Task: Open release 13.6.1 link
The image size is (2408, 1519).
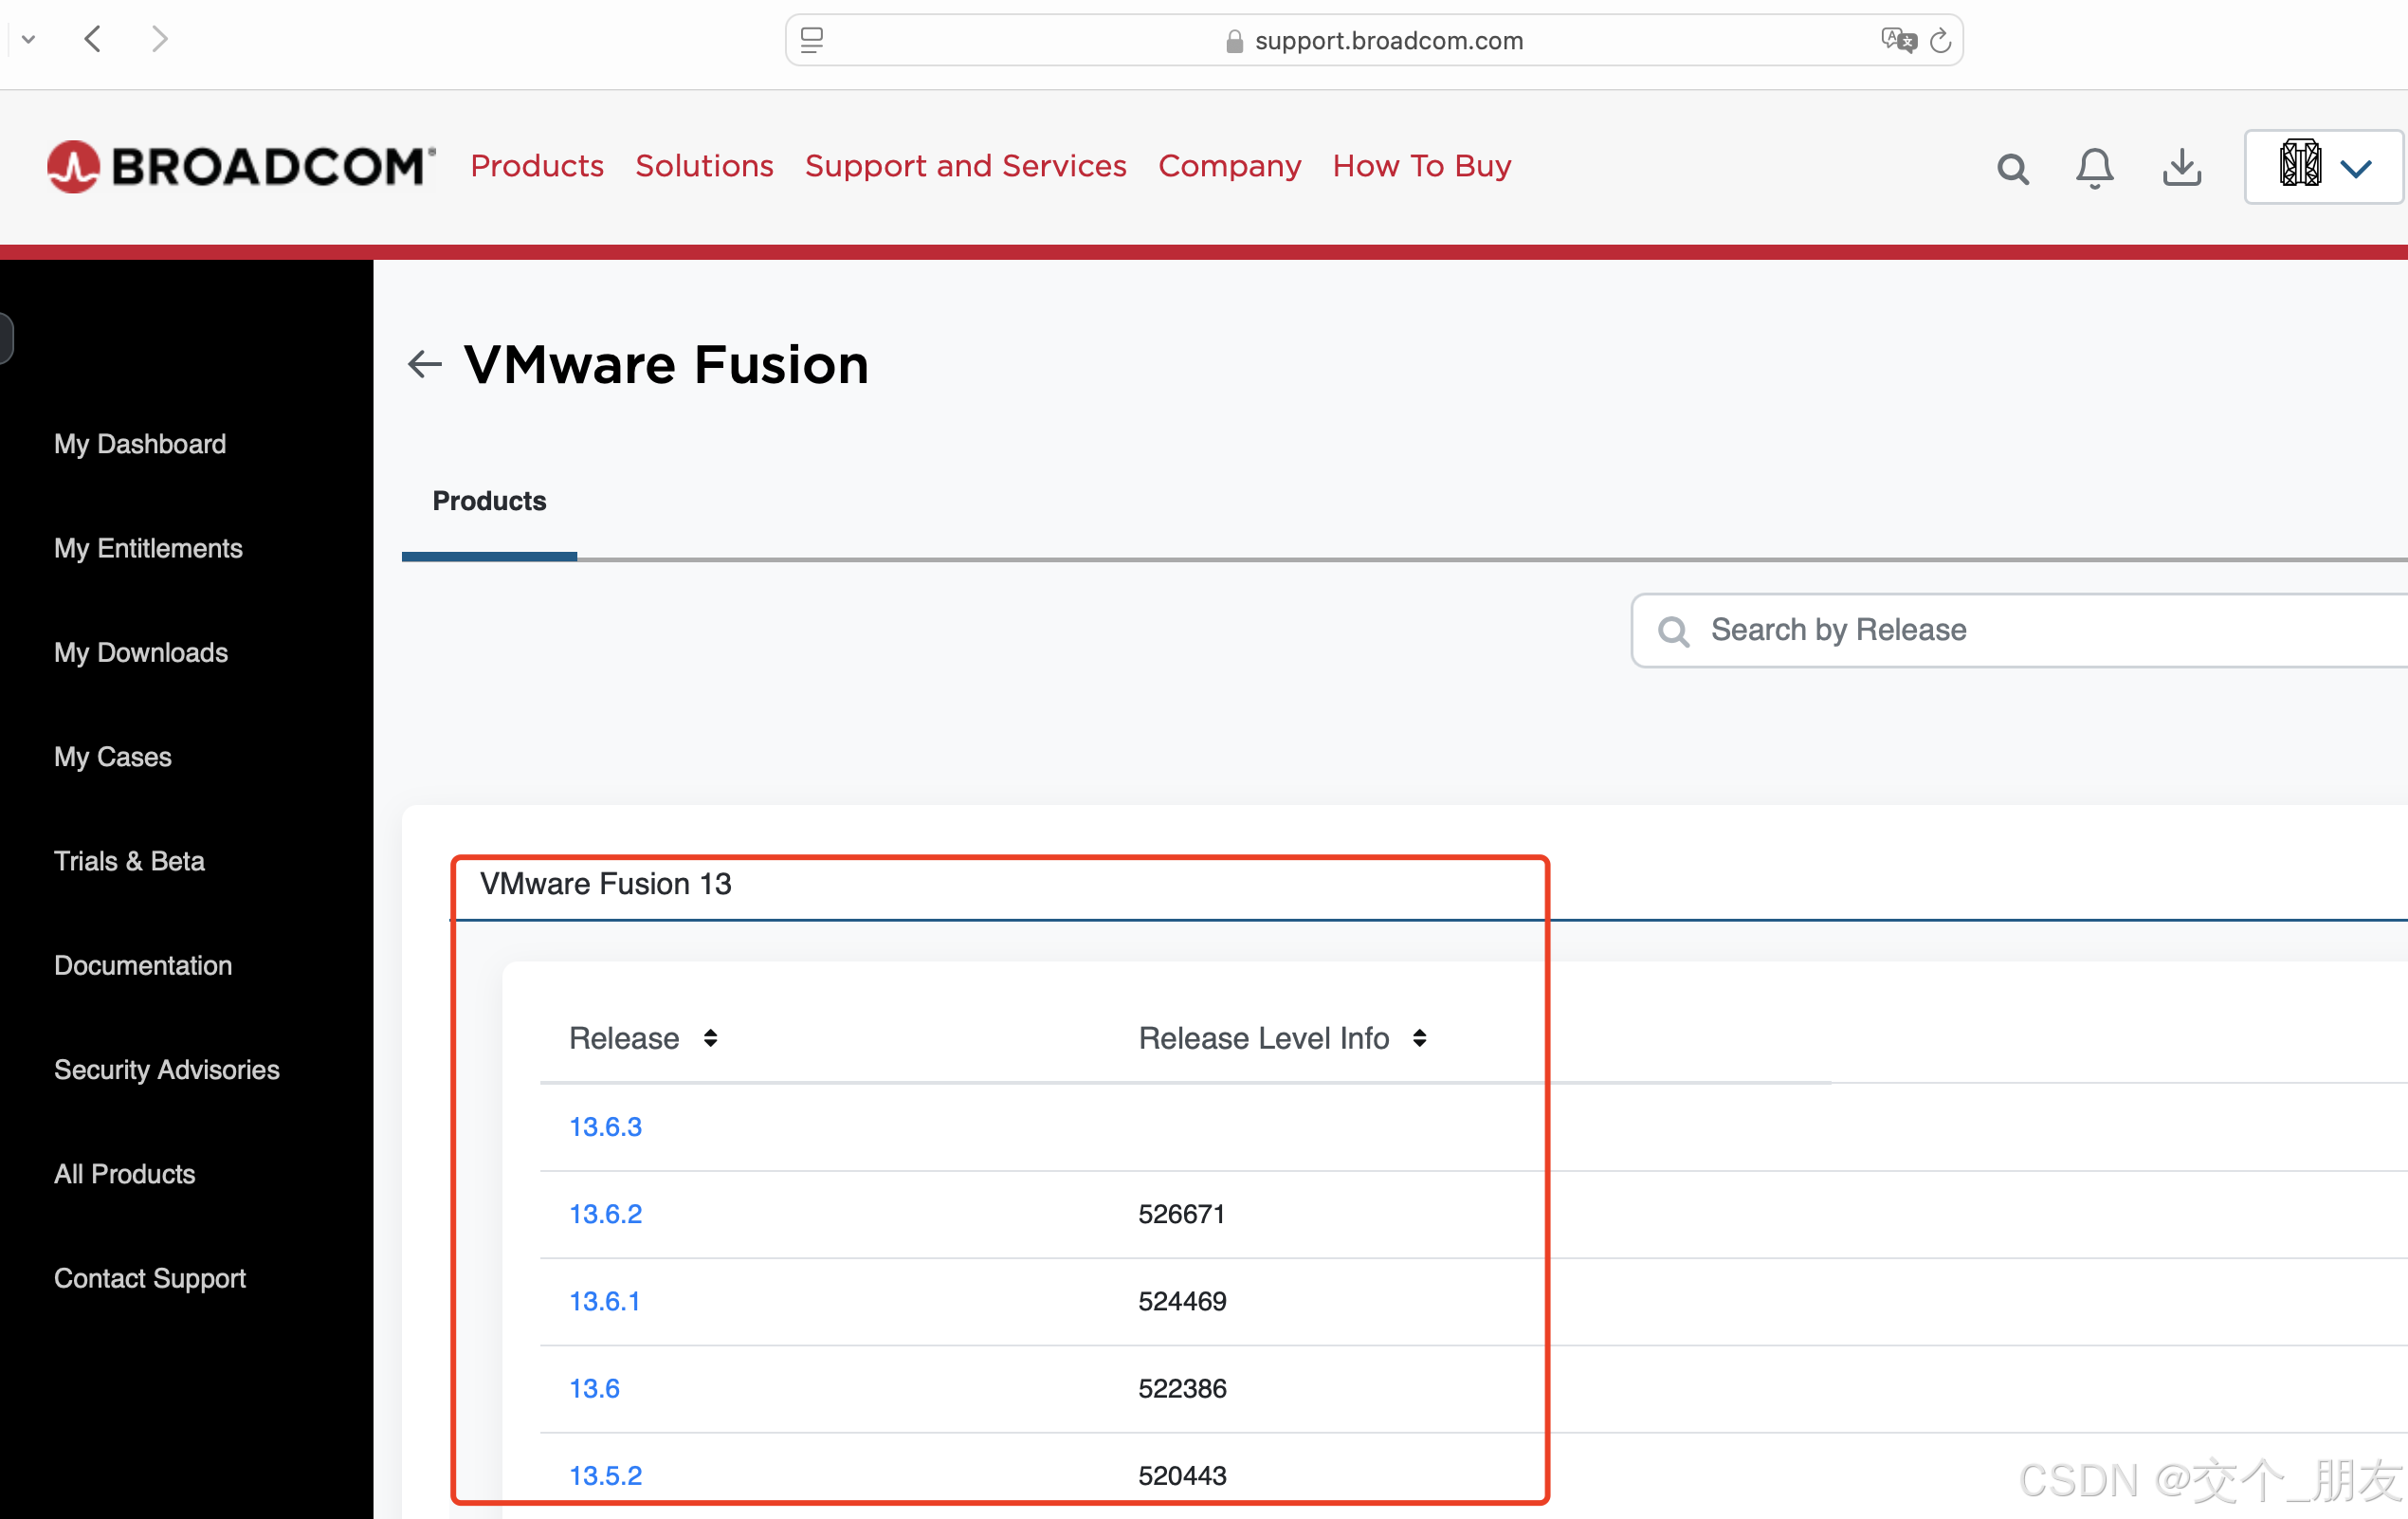Action: (604, 1300)
